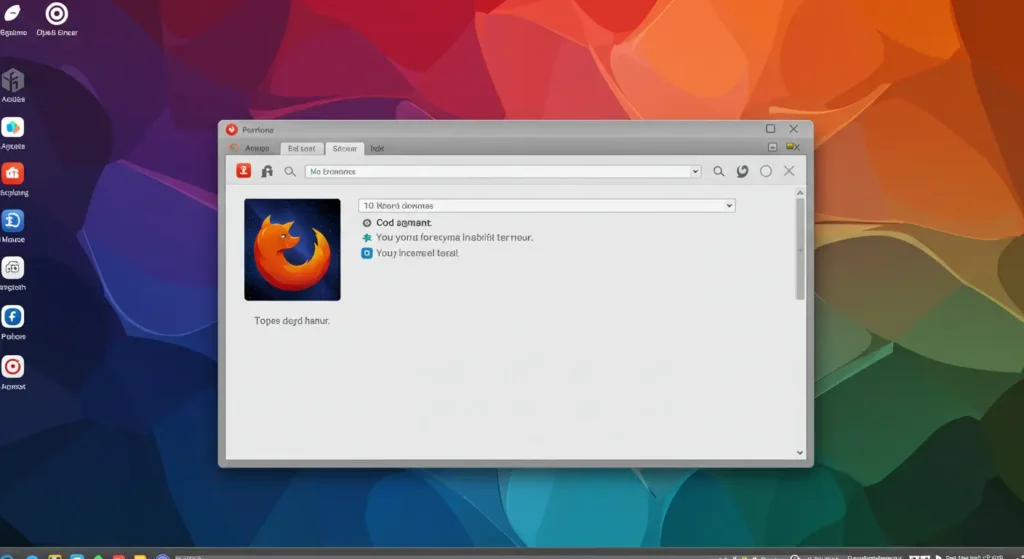
Task: Click the scrollbar up arrow
Action: coord(800,193)
